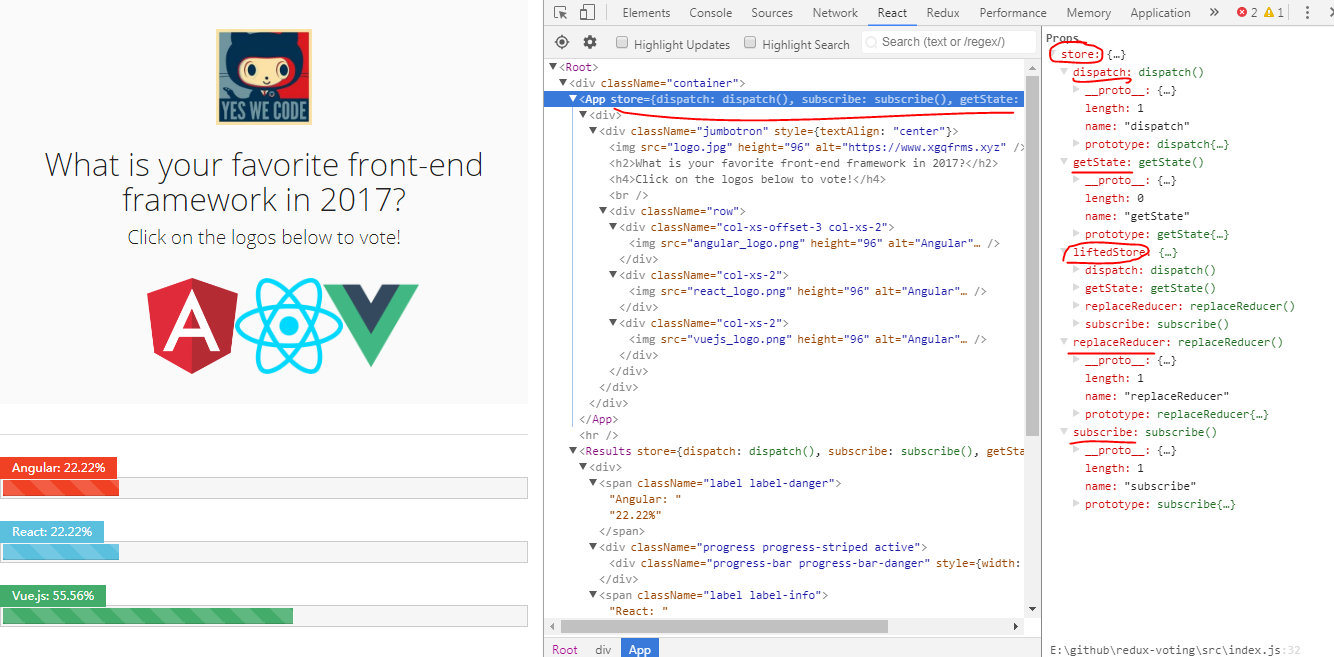This screenshot has height=657, width=1334.
Task: Select the img src="logo.jpg" tree line
Action: click(817, 147)
